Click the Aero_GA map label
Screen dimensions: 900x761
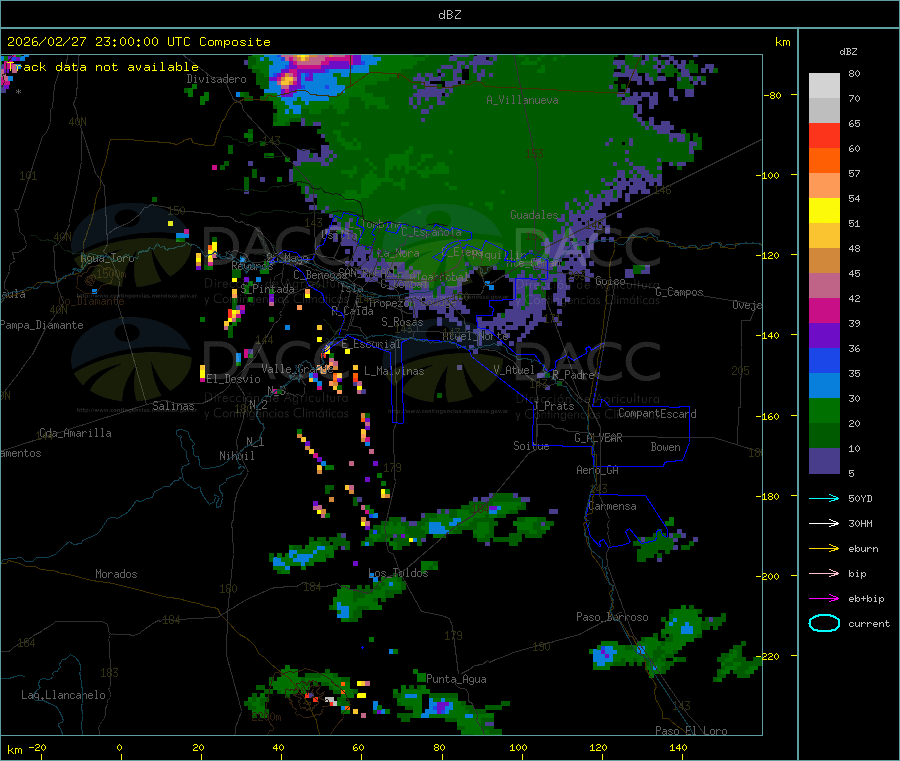click(598, 470)
